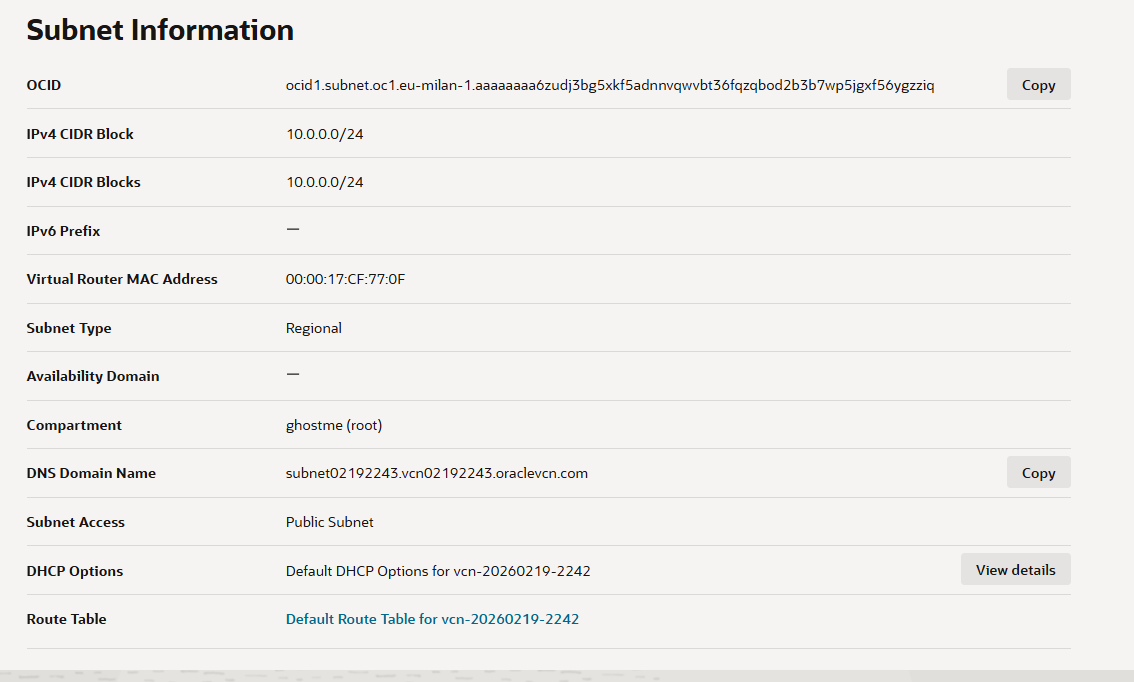Image resolution: width=1134 pixels, height=682 pixels.
Task: Click the DNS domain subnet02192243.vcn02192243.oraclevcn.com text
Action: tap(436, 473)
